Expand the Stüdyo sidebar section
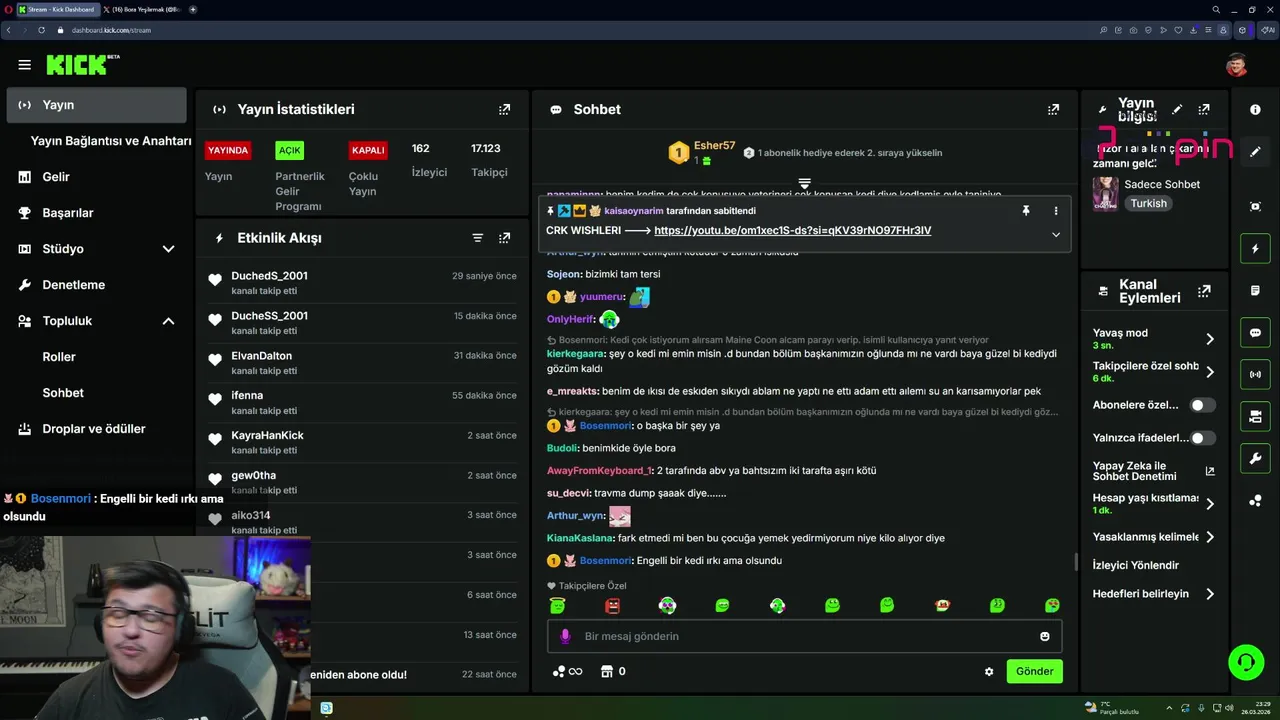The image size is (1280, 720). [168, 249]
